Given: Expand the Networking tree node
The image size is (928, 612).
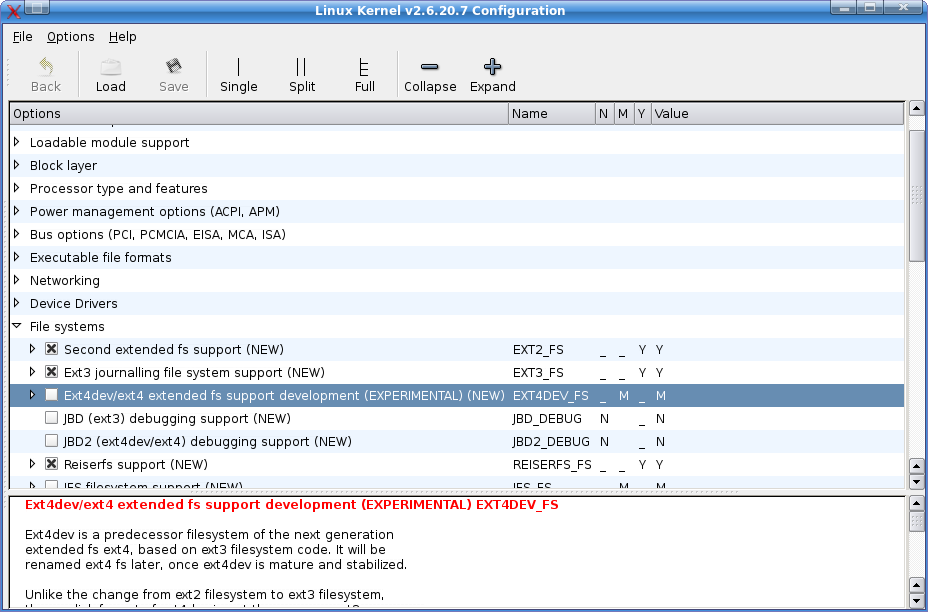Looking at the screenshot, I should pyautogui.click(x=17, y=281).
